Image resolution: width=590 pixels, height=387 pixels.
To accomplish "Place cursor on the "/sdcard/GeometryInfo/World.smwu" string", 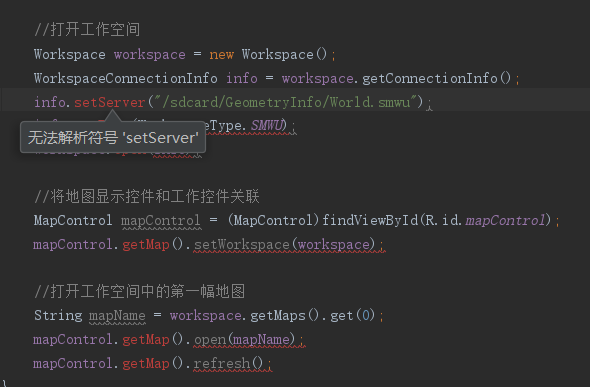I will point(286,102).
